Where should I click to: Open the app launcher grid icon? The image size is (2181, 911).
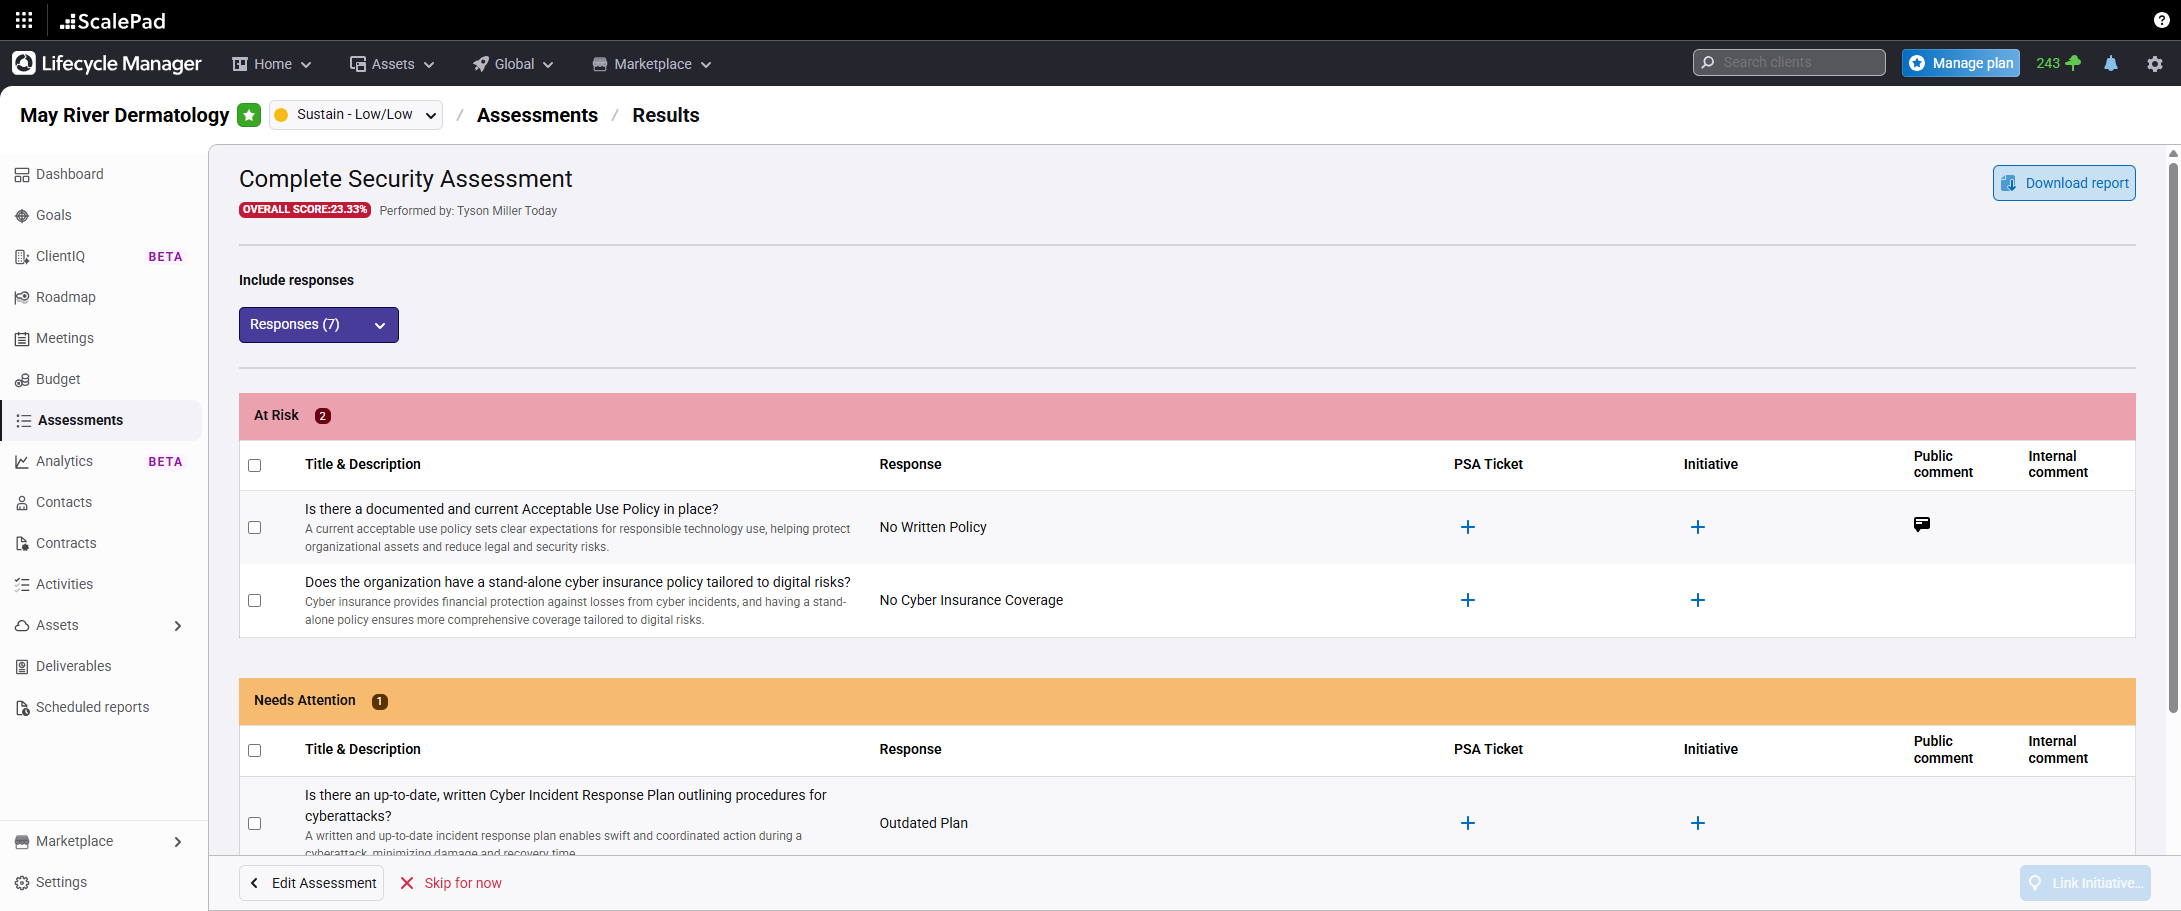click(23, 20)
